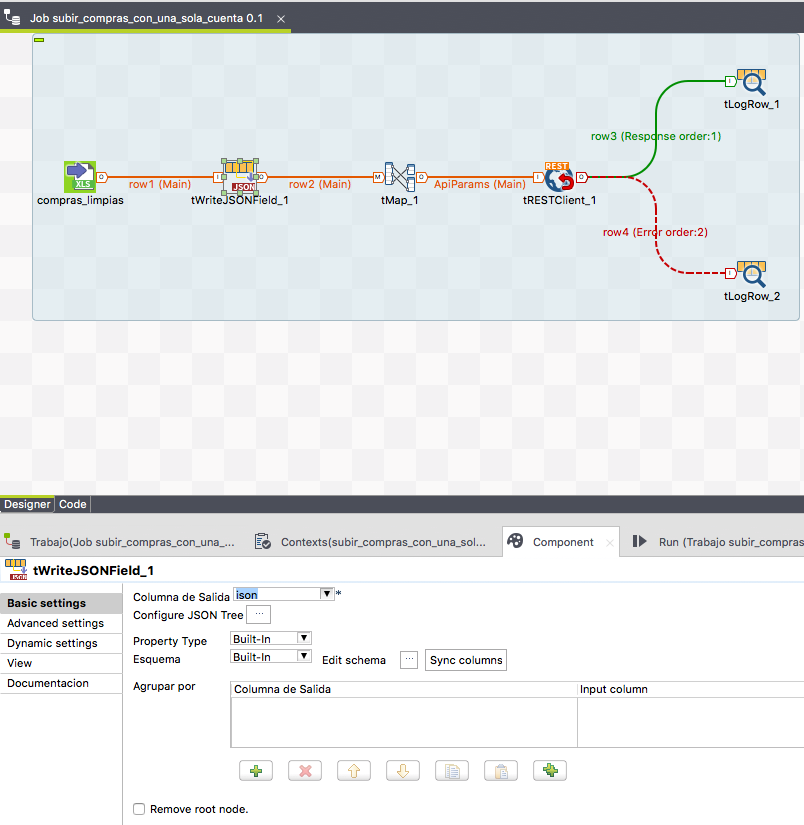The image size is (804, 825).
Task: Open the Run view tab
Action: [x=718, y=542]
